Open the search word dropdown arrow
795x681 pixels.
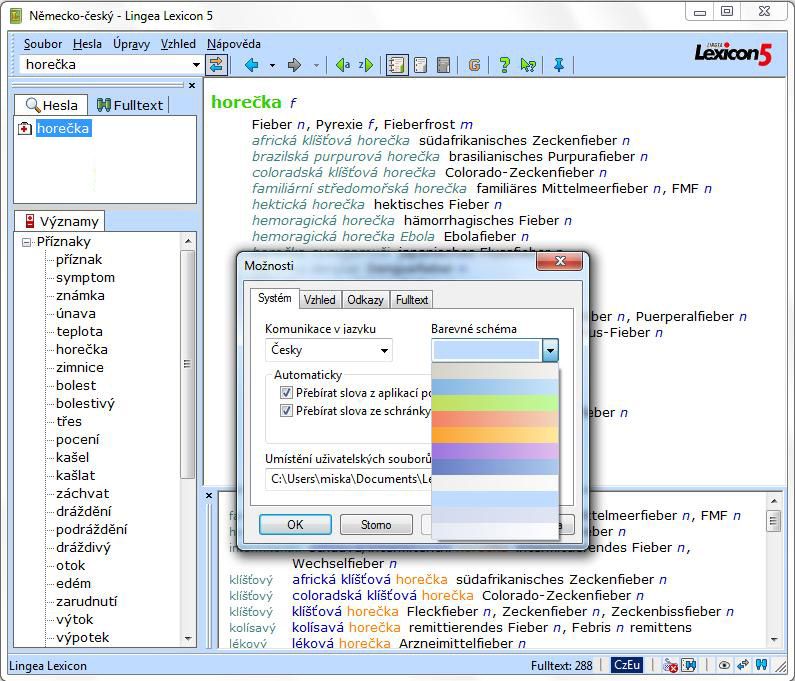tap(196, 65)
